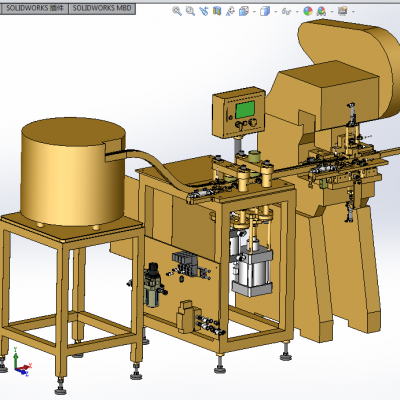400x400 pixels.
Task: Click the Hide/Show Items glasses icon
Action: [286, 12]
